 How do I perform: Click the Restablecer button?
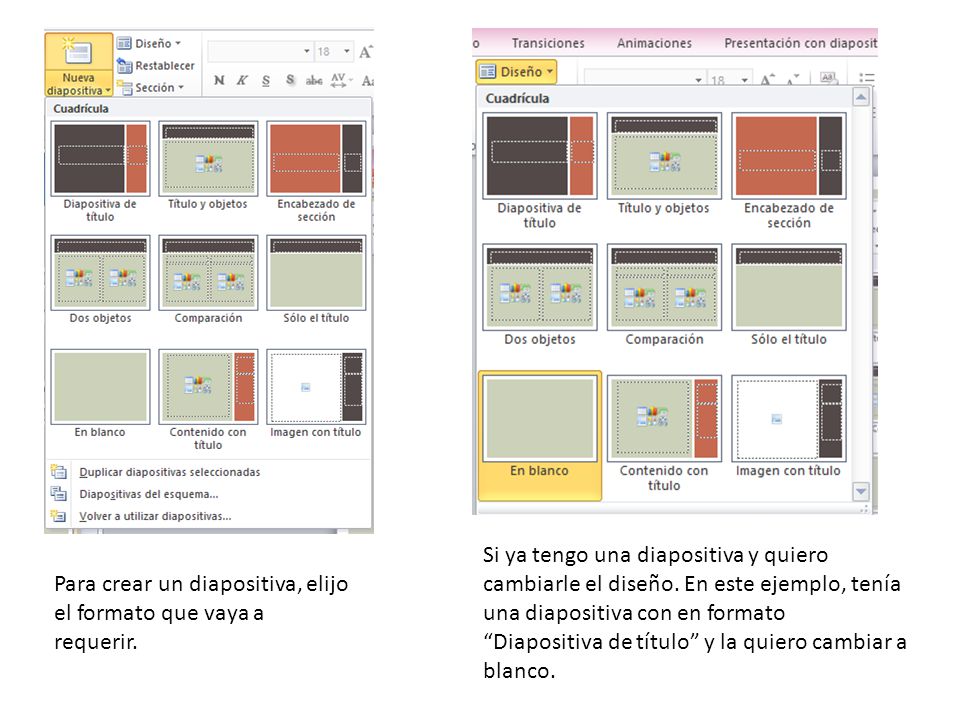coord(156,66)
